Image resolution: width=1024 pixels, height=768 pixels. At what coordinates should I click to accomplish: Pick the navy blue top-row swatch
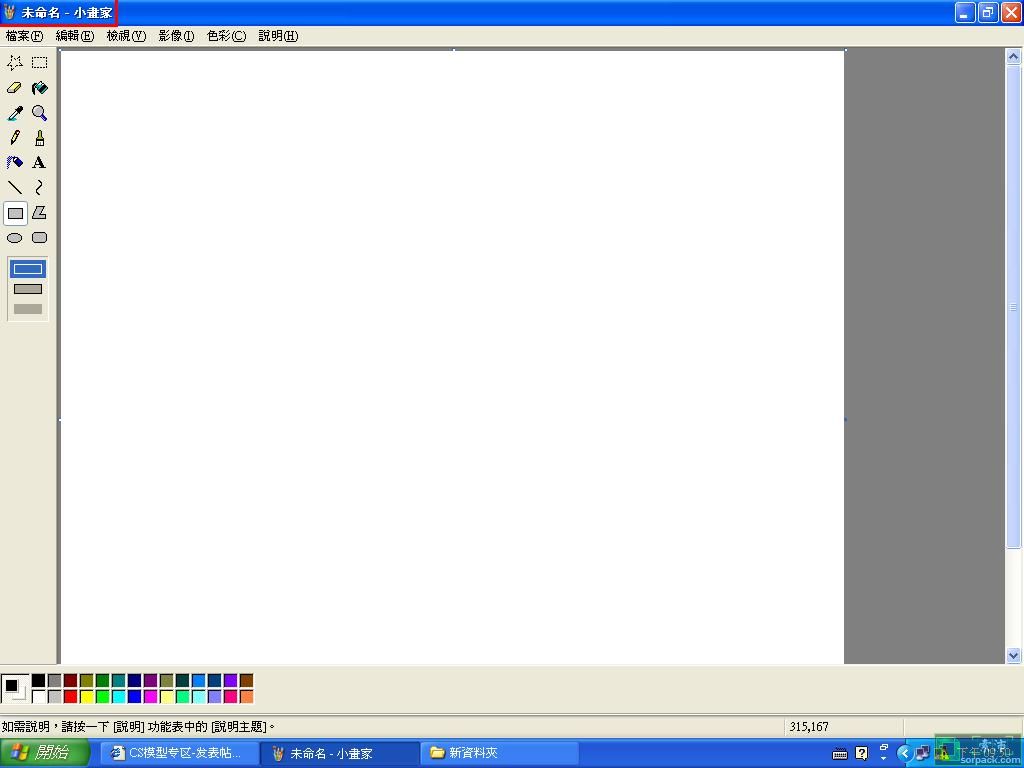(x=135, y=681)
